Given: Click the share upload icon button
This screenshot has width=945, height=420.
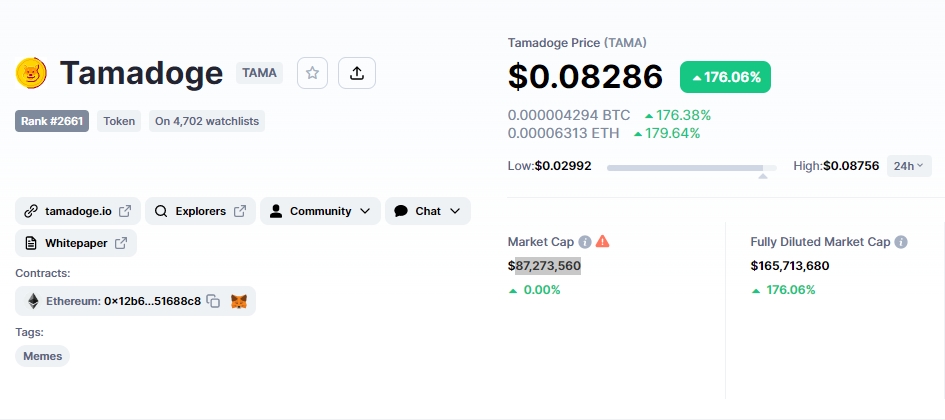Looking at the screenshot, I should 357,73.
